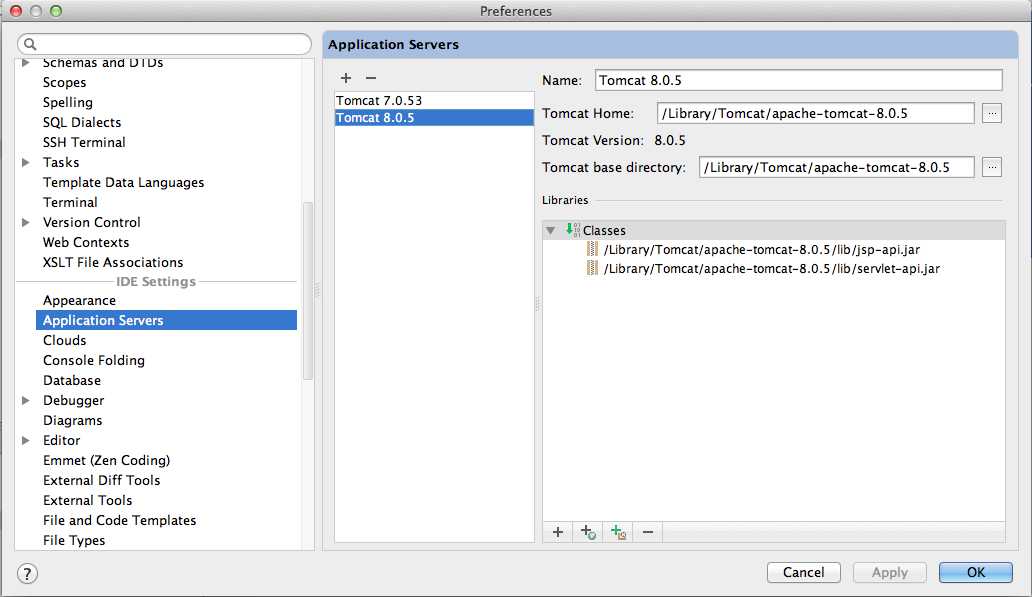Open SSH Terminal settings
1032x597 pixels.
click(x=84, y=142)
